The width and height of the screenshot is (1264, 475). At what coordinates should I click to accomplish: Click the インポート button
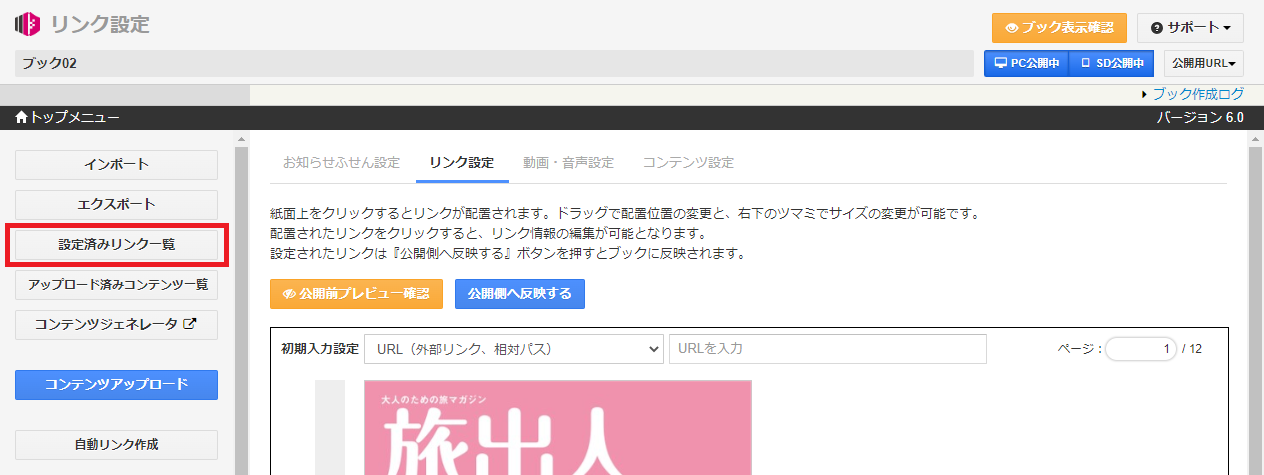click(x=116, y=164)
